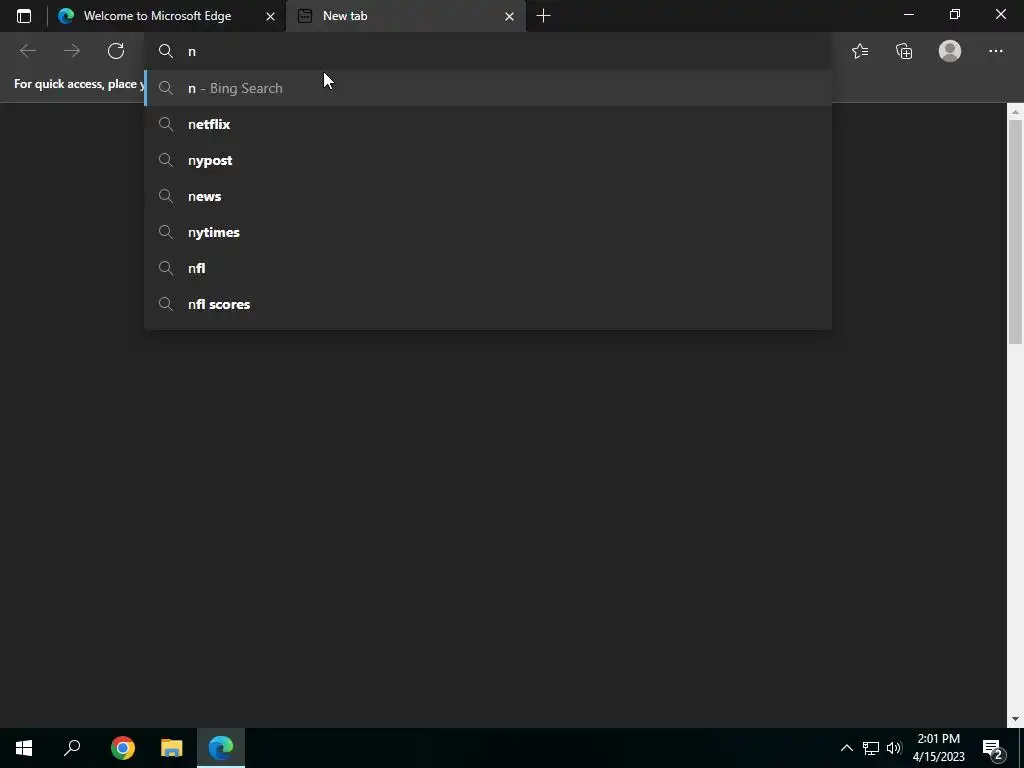
Task: Click 'For quick access' favorites bar text
Action: [79, 84]
